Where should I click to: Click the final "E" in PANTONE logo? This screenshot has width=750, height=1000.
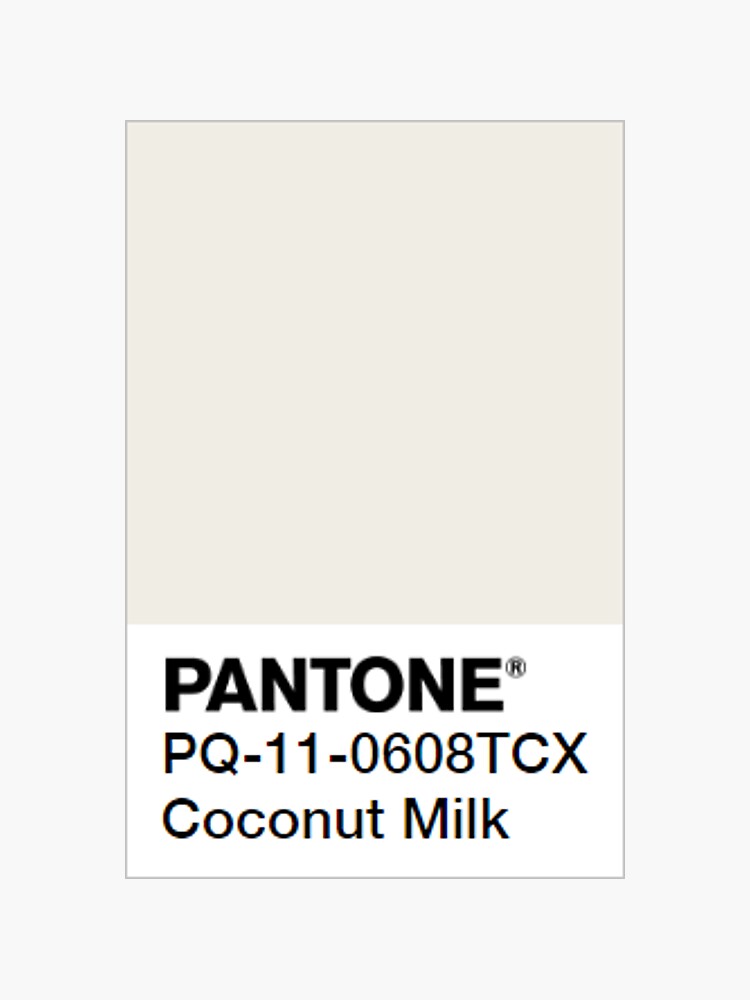[483, 686]
